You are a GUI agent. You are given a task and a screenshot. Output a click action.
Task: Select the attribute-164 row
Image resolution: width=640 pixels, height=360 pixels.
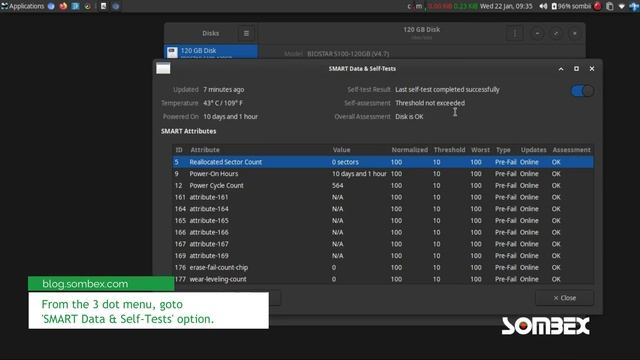pos(383,209)
